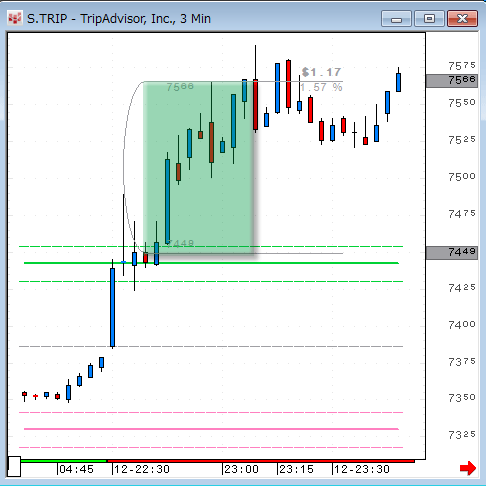Viewport: 486px width, 486px height.
Task: Click the 7525 price axis label
Action: click(462, 140)
